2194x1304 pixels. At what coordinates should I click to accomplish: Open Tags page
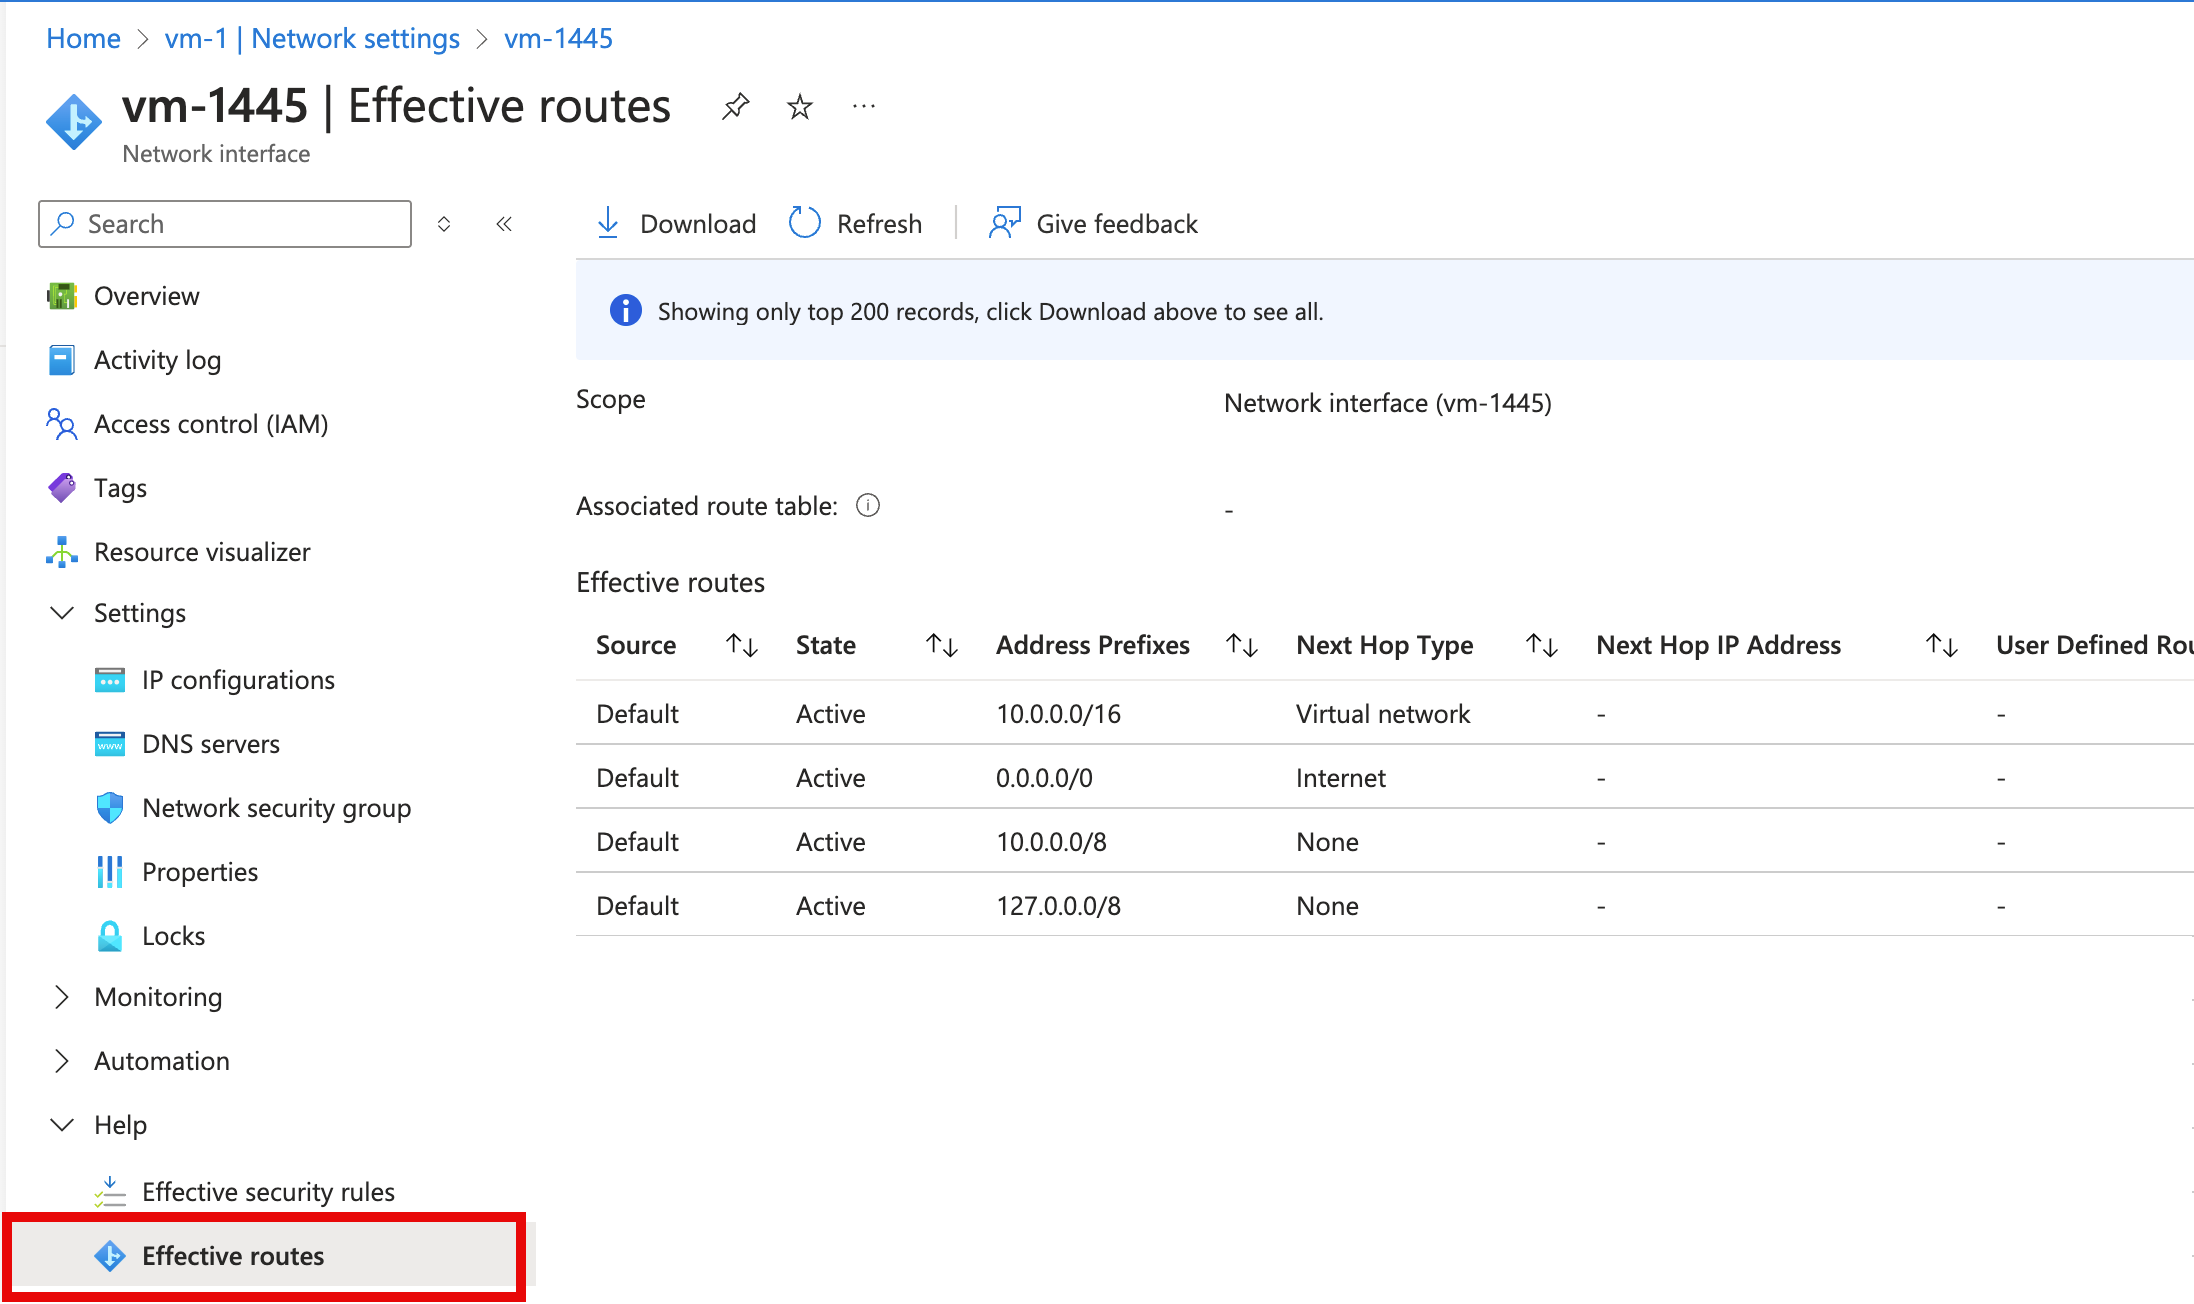[120, 488]
